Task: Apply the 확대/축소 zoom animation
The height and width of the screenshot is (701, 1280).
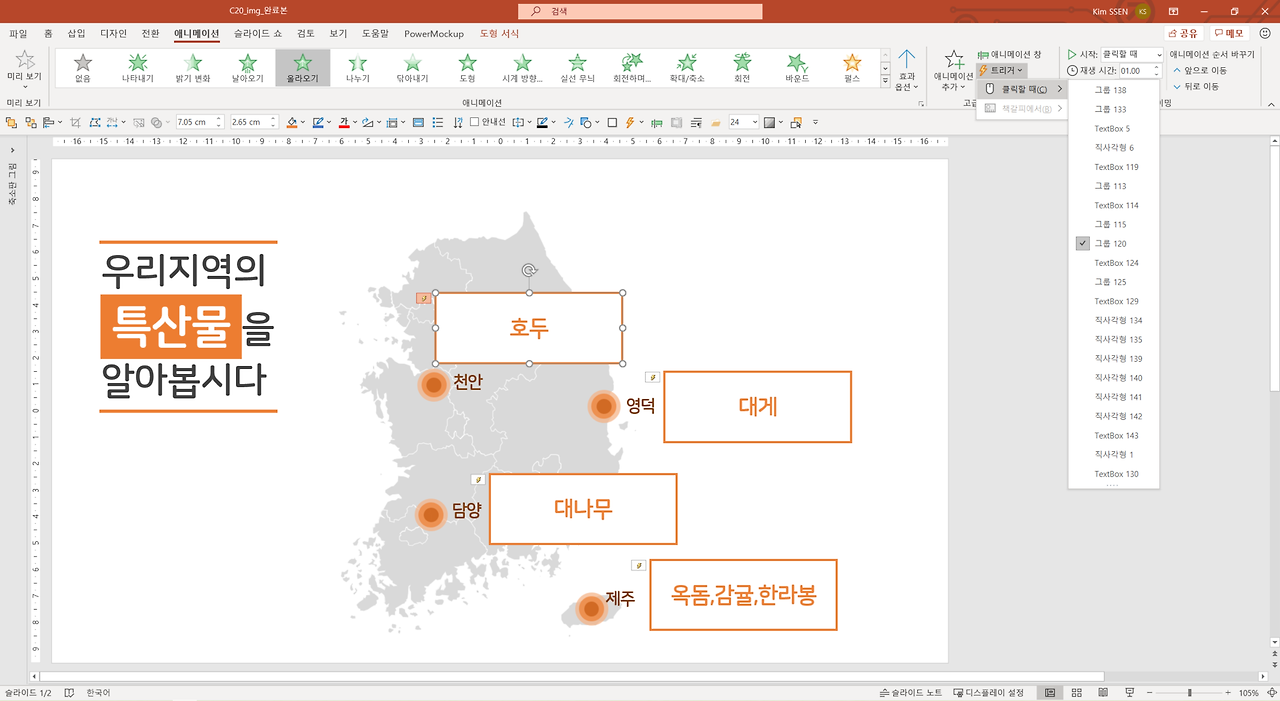Action: click(687, 67)
